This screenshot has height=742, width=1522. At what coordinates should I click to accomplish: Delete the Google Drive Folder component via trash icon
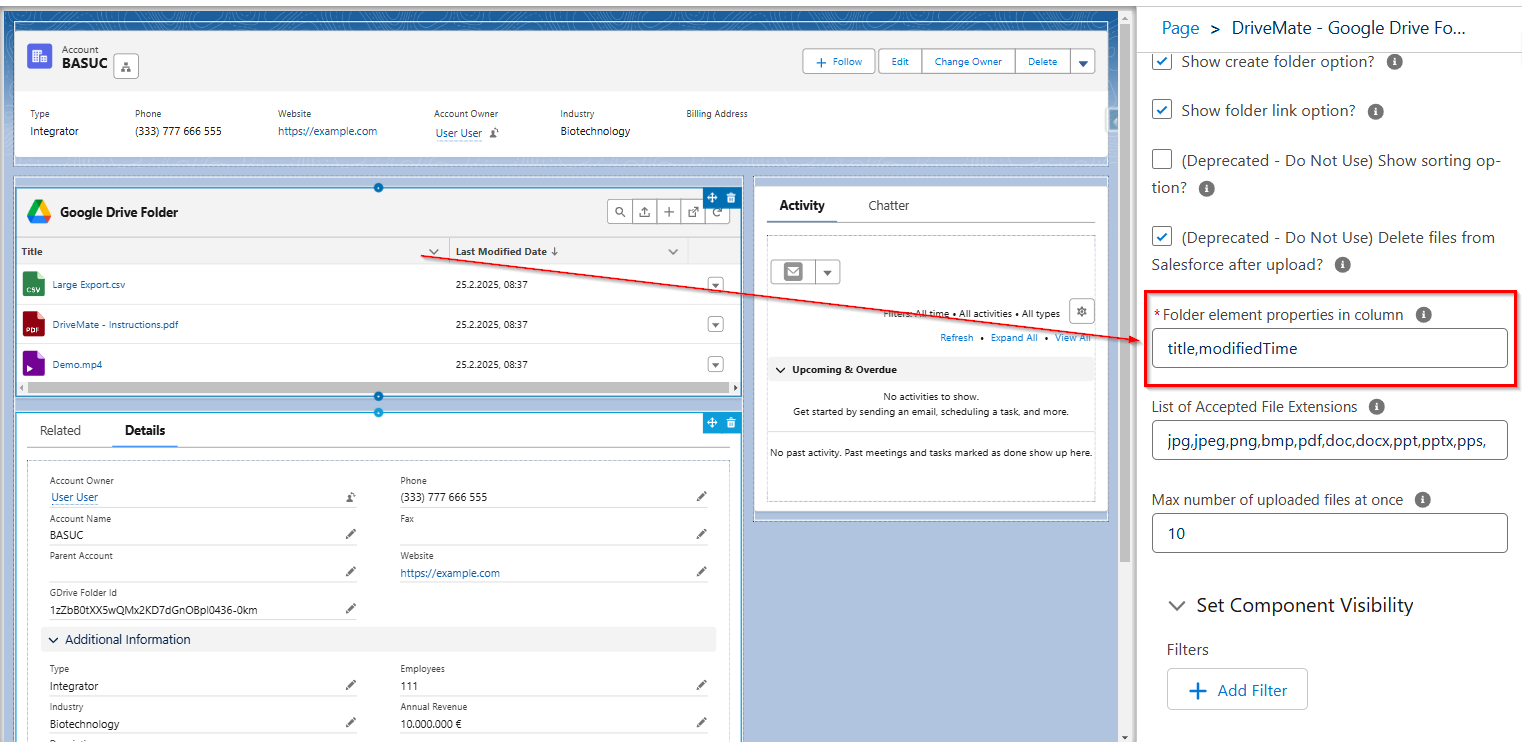click(x=731, y=197)
